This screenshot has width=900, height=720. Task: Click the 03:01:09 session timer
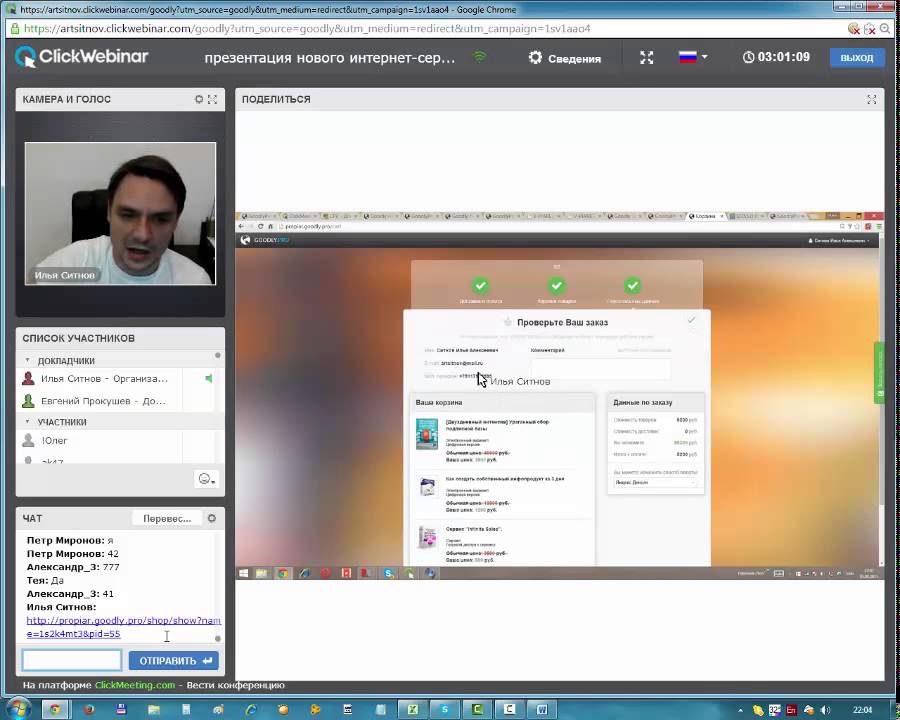point(776,57)
